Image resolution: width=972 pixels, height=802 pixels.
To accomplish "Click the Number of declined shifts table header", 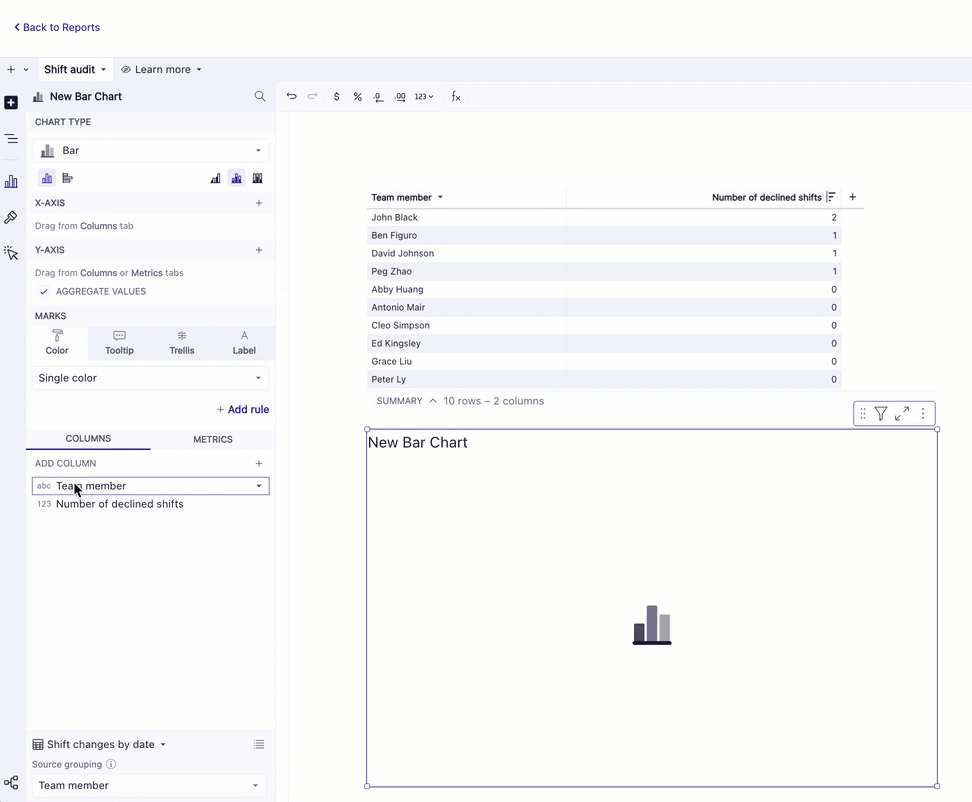I will [766, 197].
